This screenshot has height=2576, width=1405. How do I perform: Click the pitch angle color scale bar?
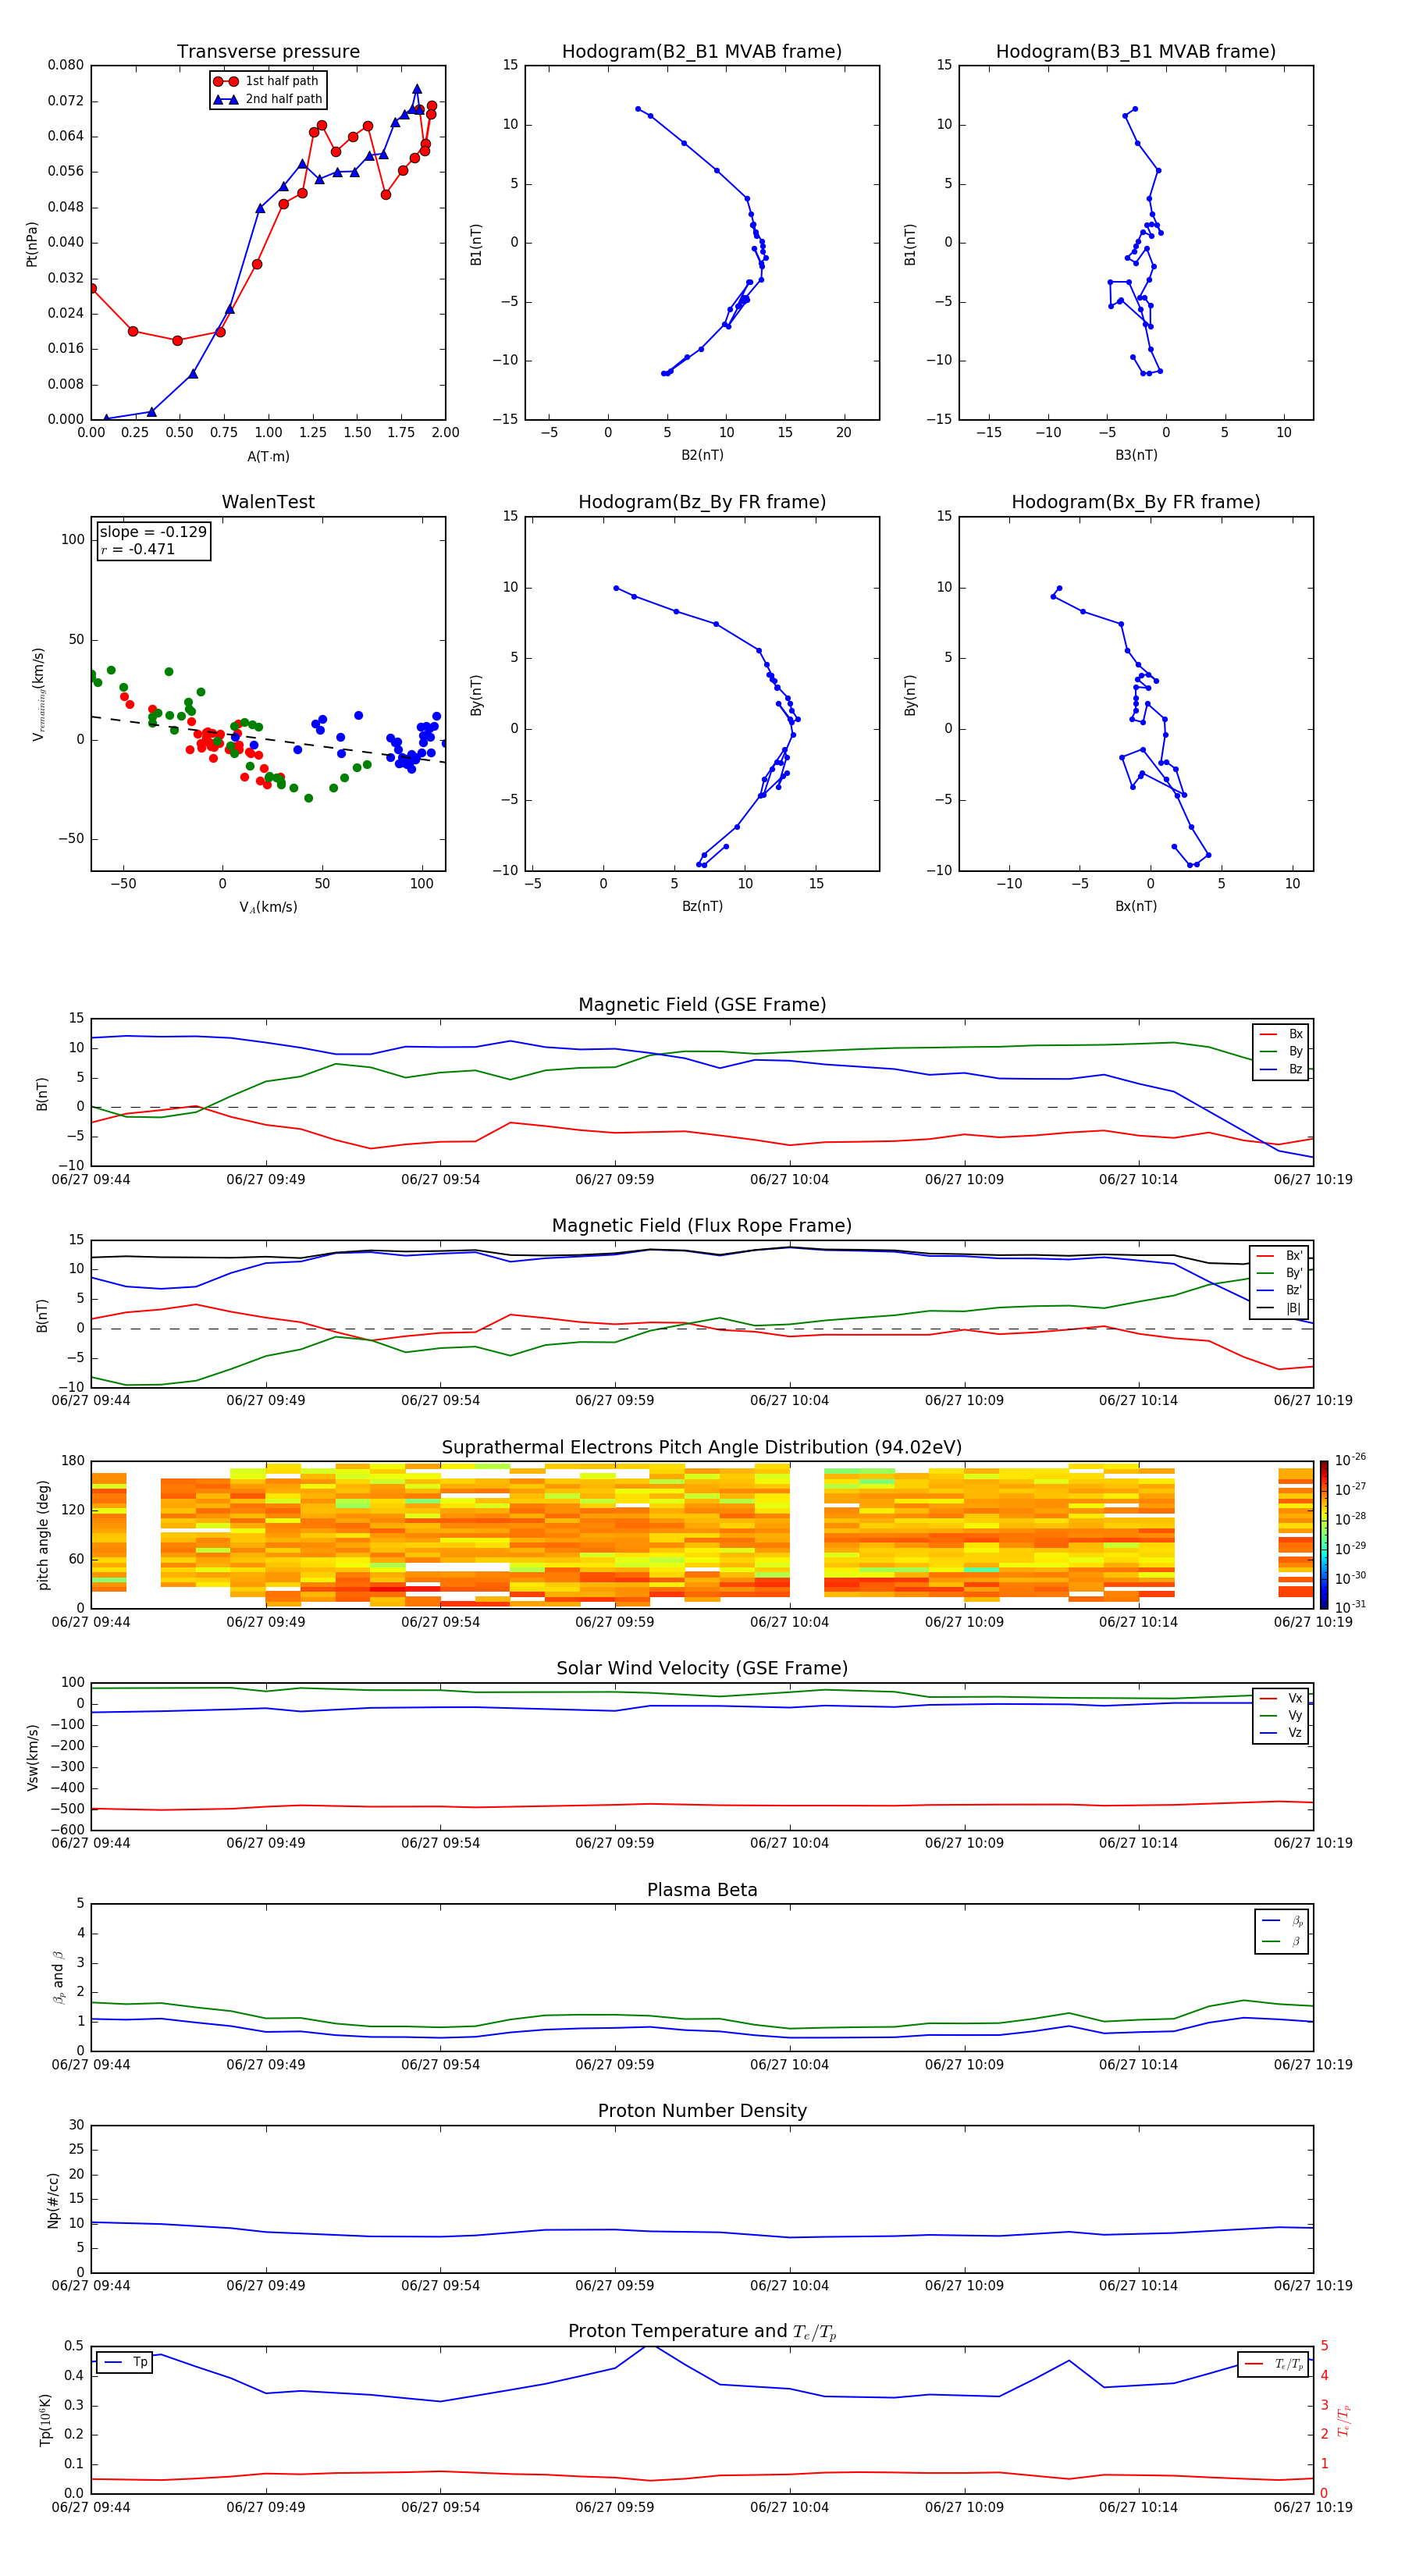click(1324, 1535)
